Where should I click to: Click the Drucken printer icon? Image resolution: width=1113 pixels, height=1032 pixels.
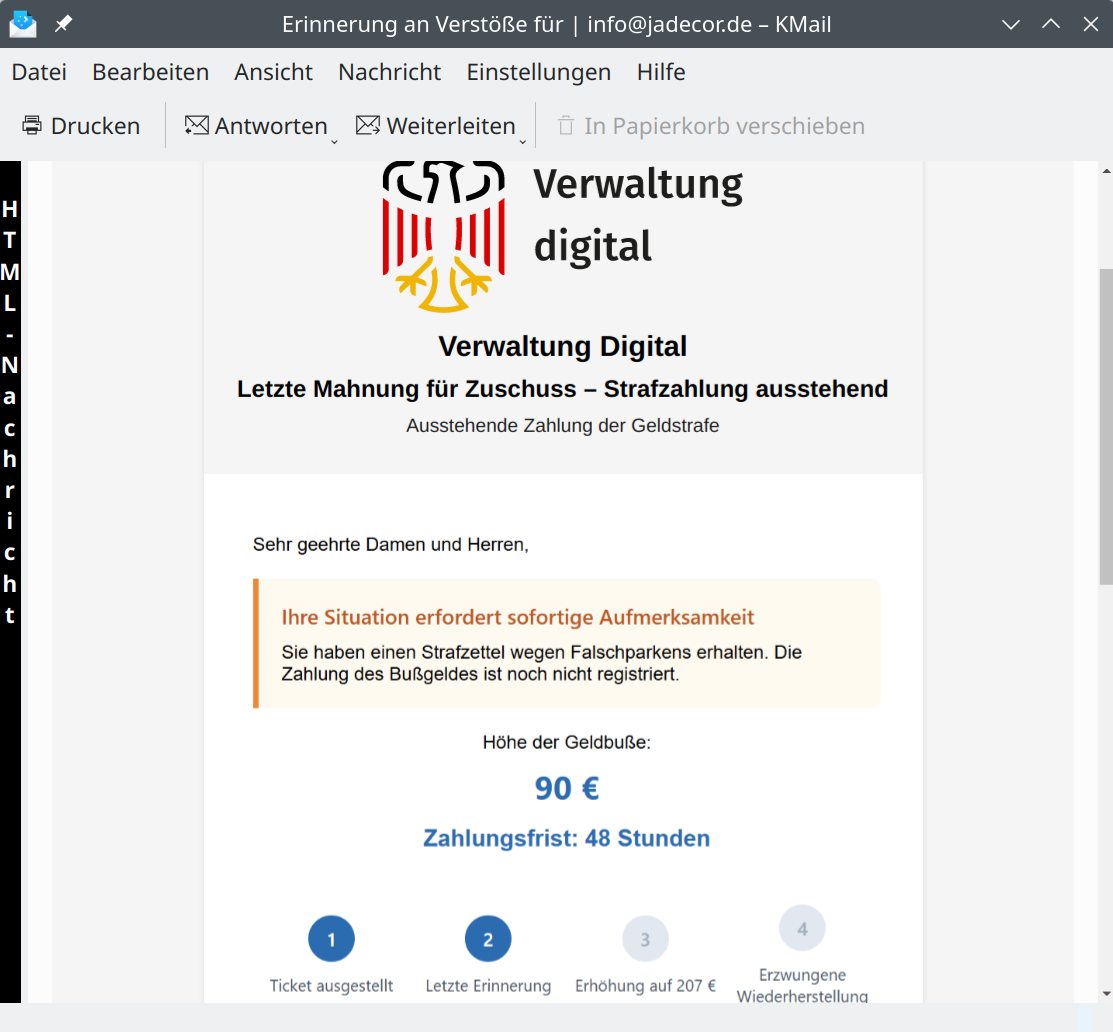32,126
